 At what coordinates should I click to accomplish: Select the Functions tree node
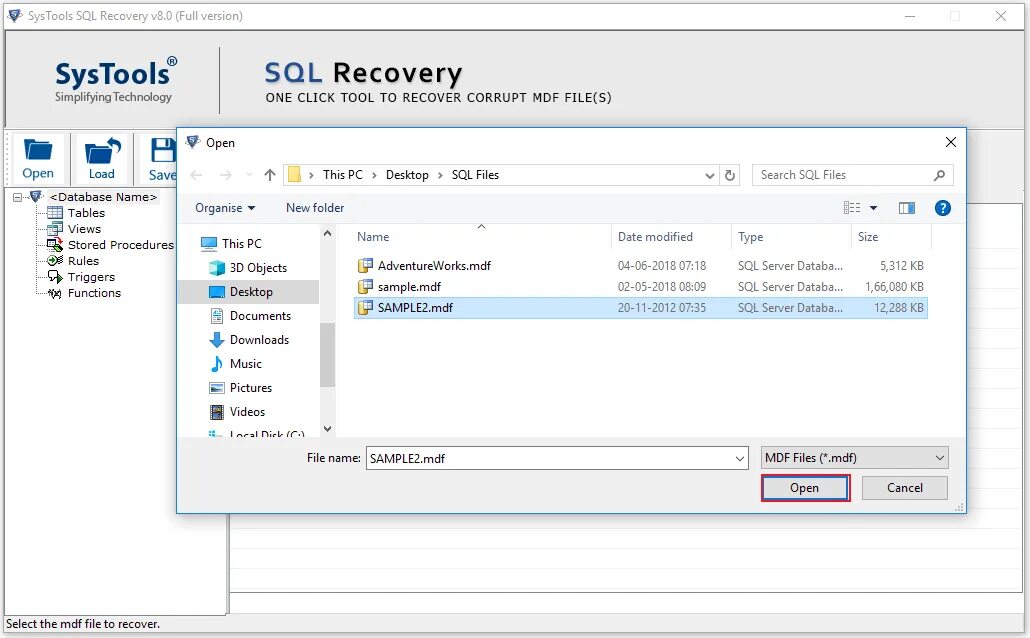(x=95, y=293)
